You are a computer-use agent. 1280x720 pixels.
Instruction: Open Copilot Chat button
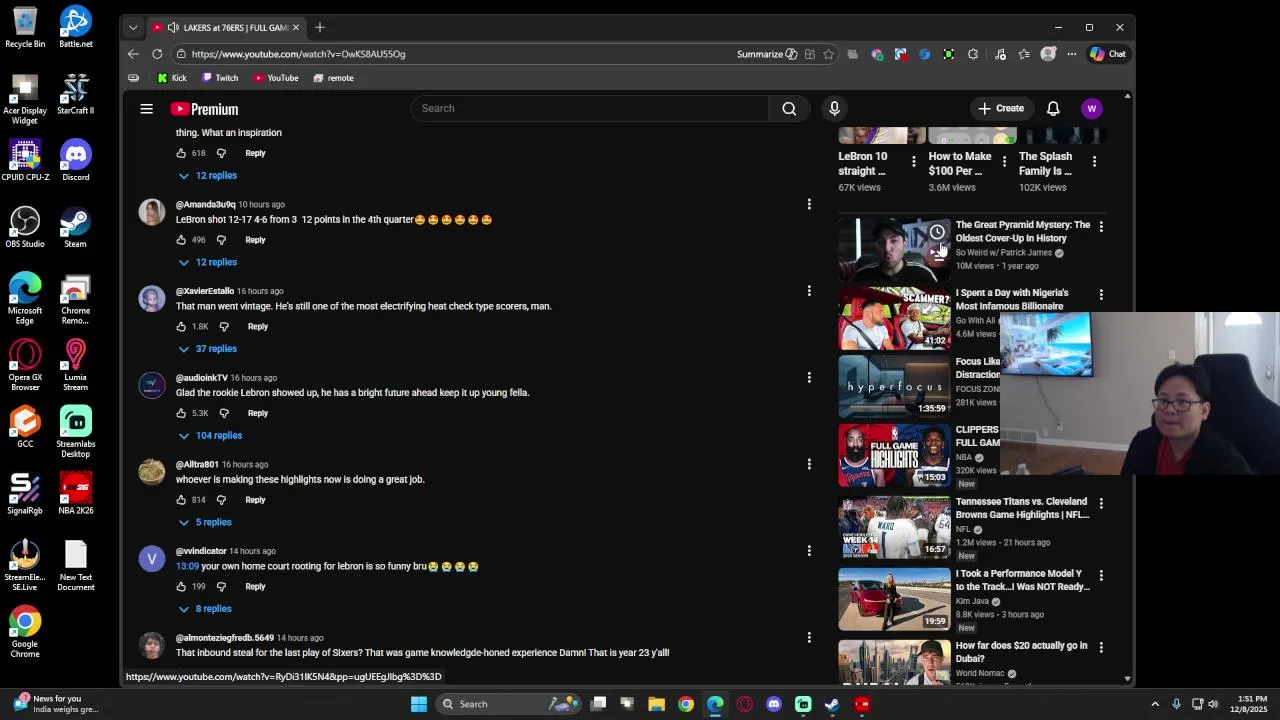[x=1108, y=54]
